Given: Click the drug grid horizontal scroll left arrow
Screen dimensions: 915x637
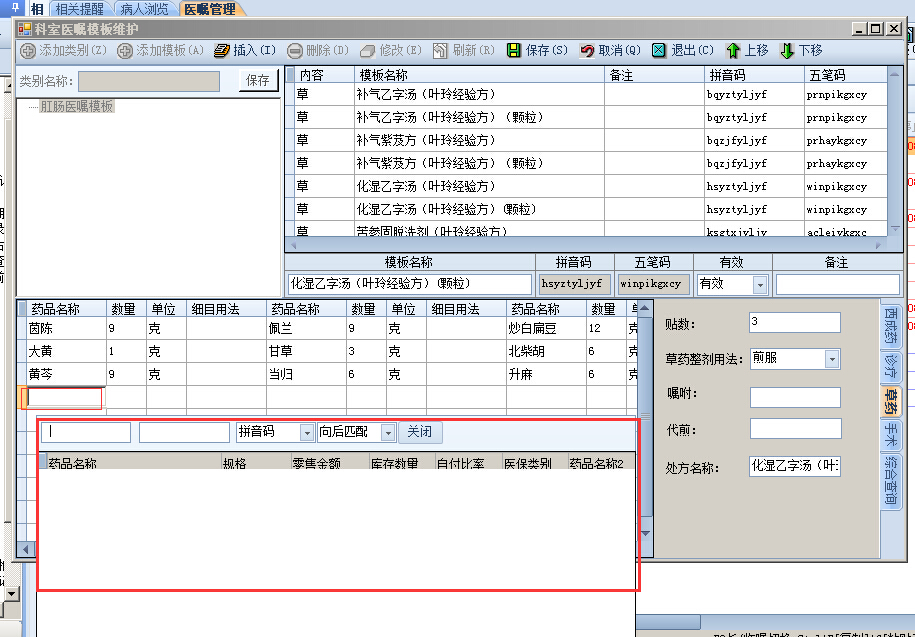Looking at the screenshot, I should pyautogui.click(x=25, y=549).
